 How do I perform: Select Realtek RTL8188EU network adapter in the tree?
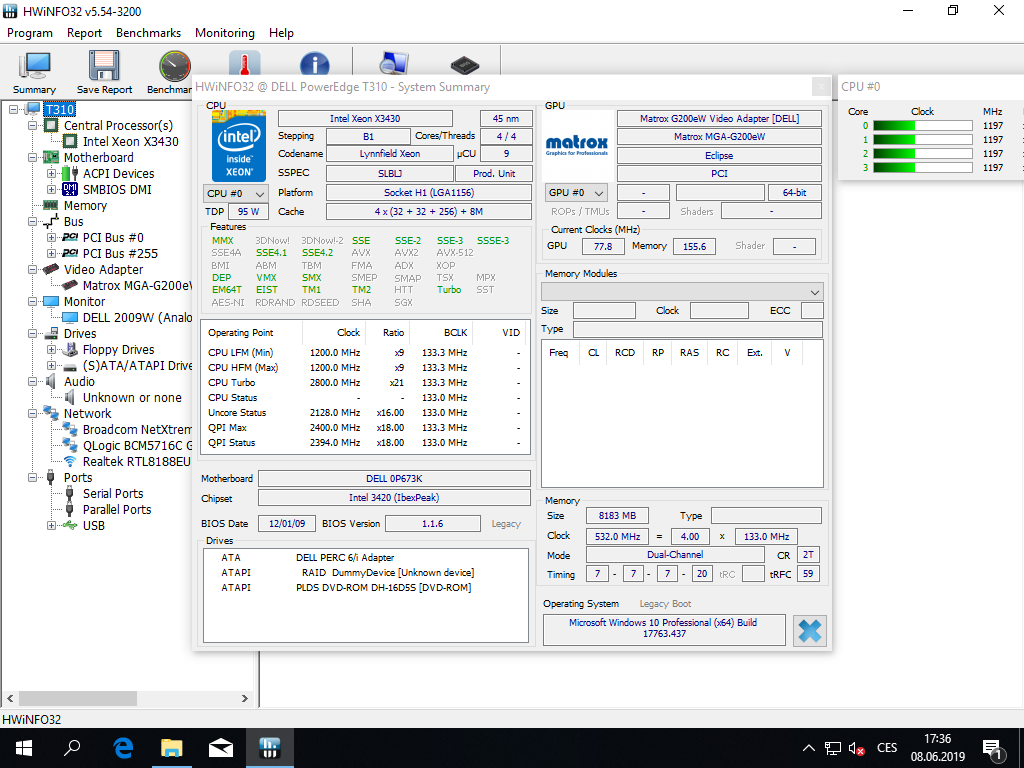(136, 462)
